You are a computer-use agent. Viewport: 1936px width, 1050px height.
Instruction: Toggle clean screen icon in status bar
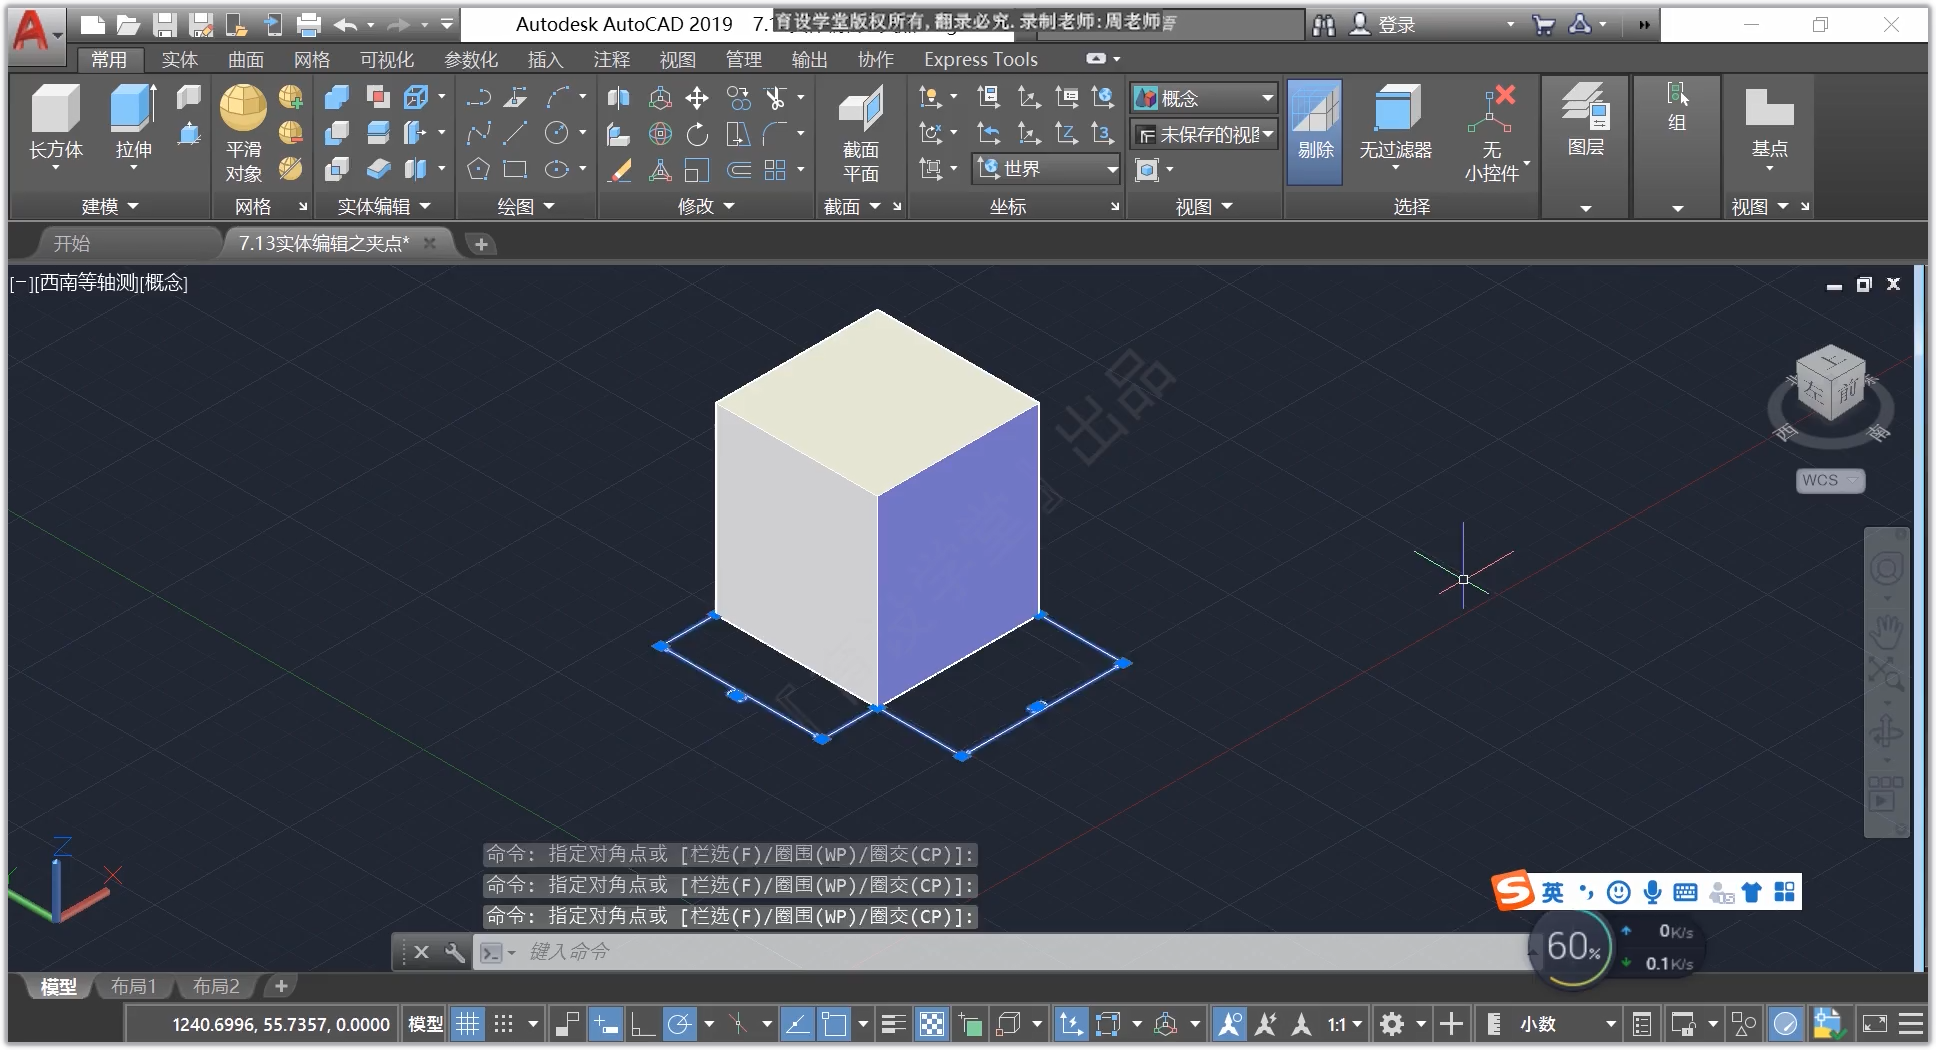tap(1874, 1024)
